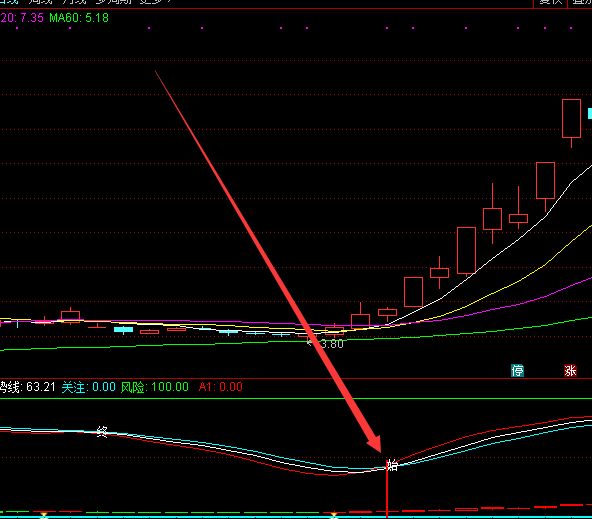Switch to the 周线 weekly tab

(x=40, y=2)
